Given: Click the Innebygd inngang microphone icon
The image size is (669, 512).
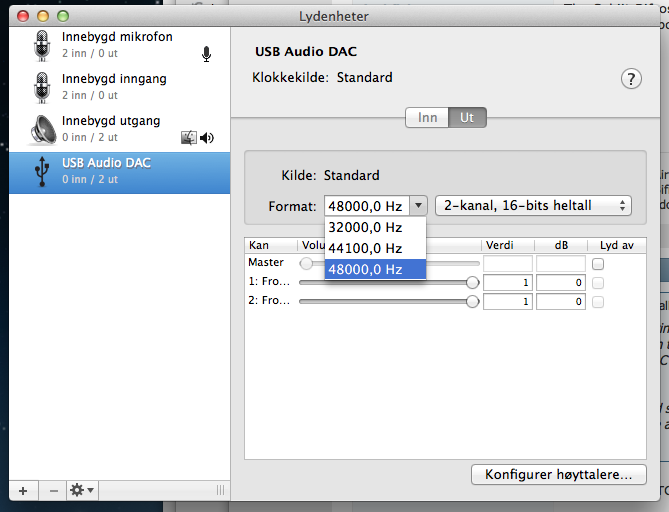Looking at the screenshot, I should pyautogui.click(x=41, y=87).
